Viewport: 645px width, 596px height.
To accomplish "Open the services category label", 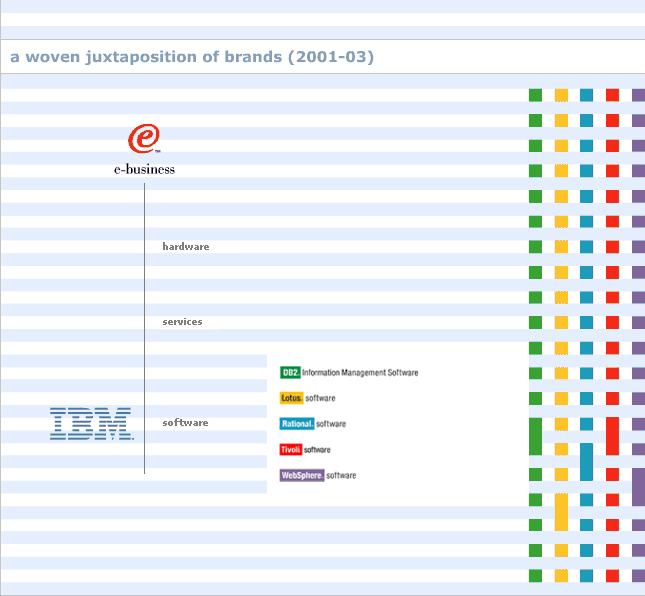I will click(182, 322).
